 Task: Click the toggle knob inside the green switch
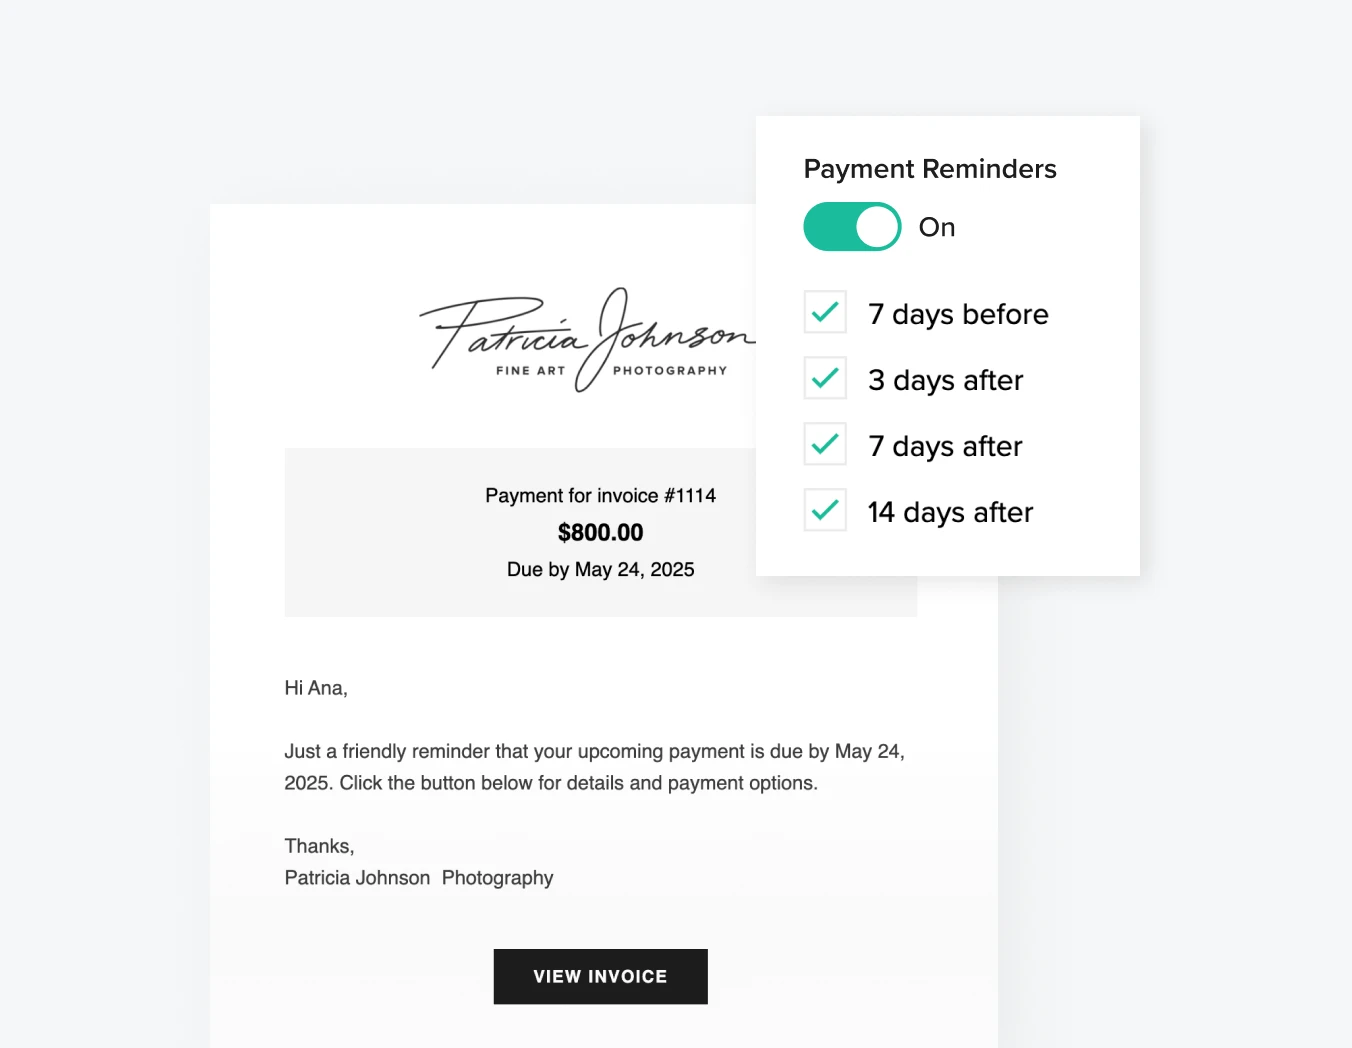coord(877,226)
